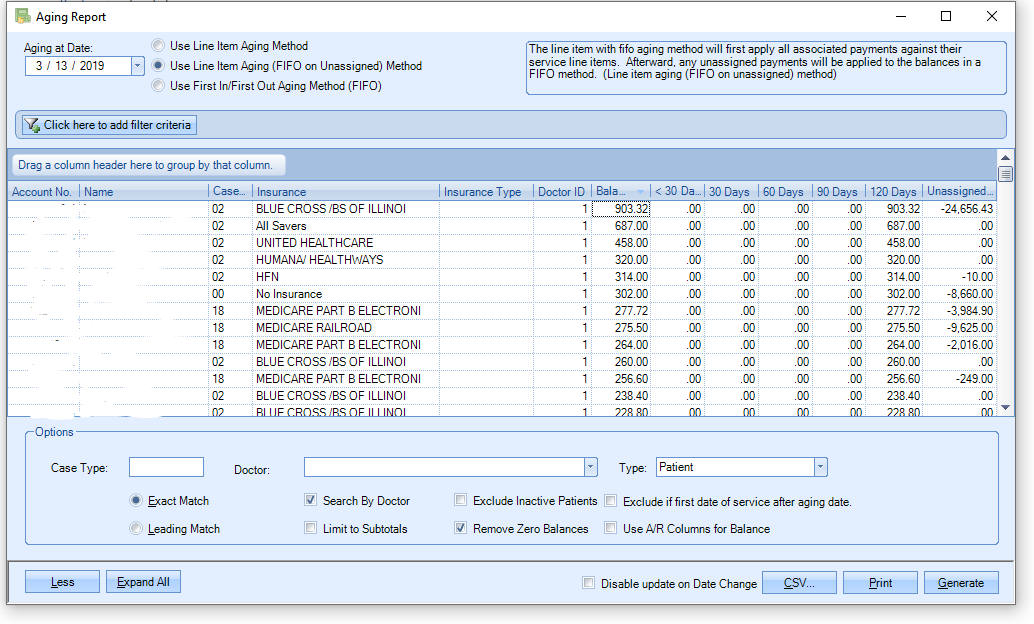Screen dimensions: 1034x624
Task: Click the Print button
Action: tap(880, 582)
